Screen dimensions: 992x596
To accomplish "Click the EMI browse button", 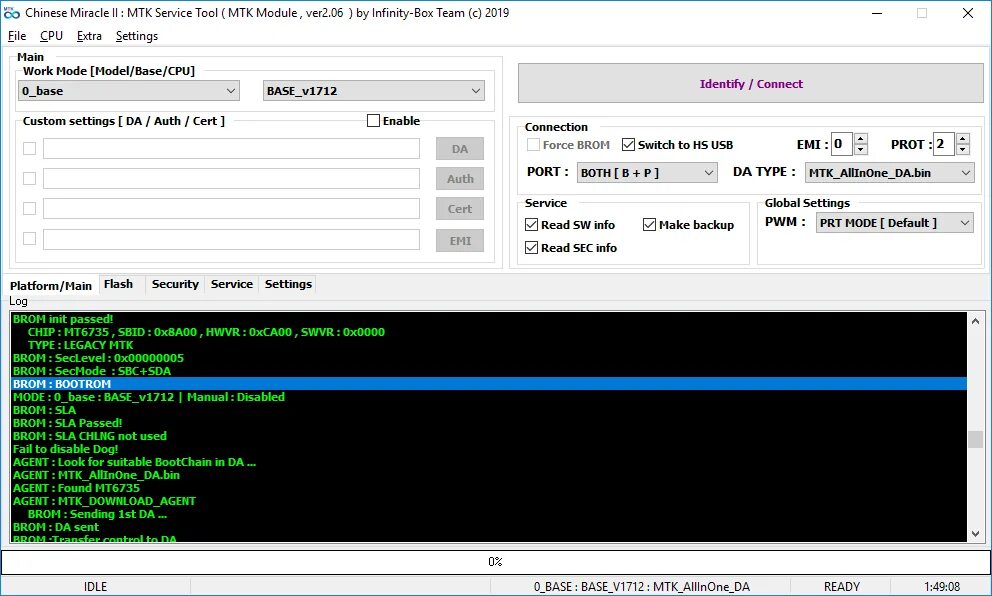I will (x=460, y=240).
